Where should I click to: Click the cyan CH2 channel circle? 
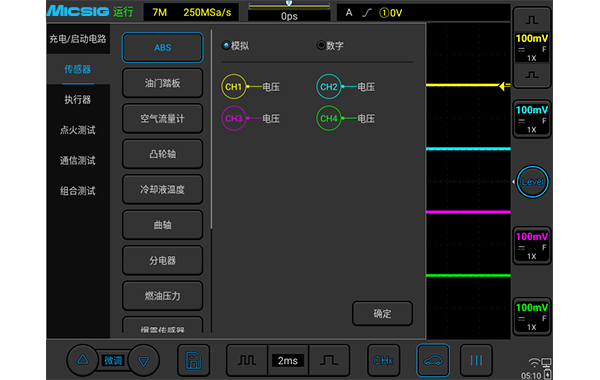tap(328, 87)
